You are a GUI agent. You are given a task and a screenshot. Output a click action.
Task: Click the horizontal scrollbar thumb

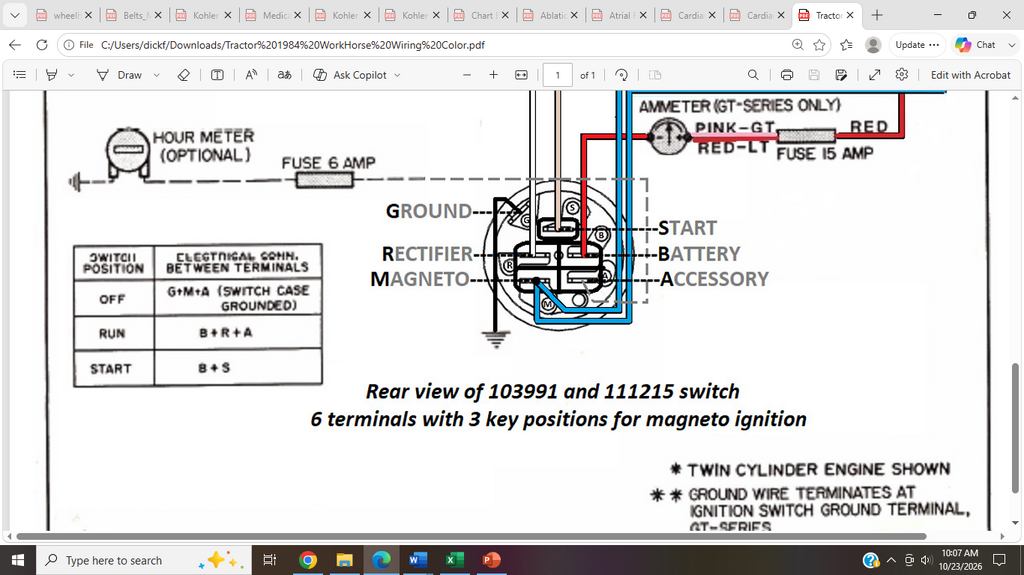pyautogui.click(x=471, y=536)
